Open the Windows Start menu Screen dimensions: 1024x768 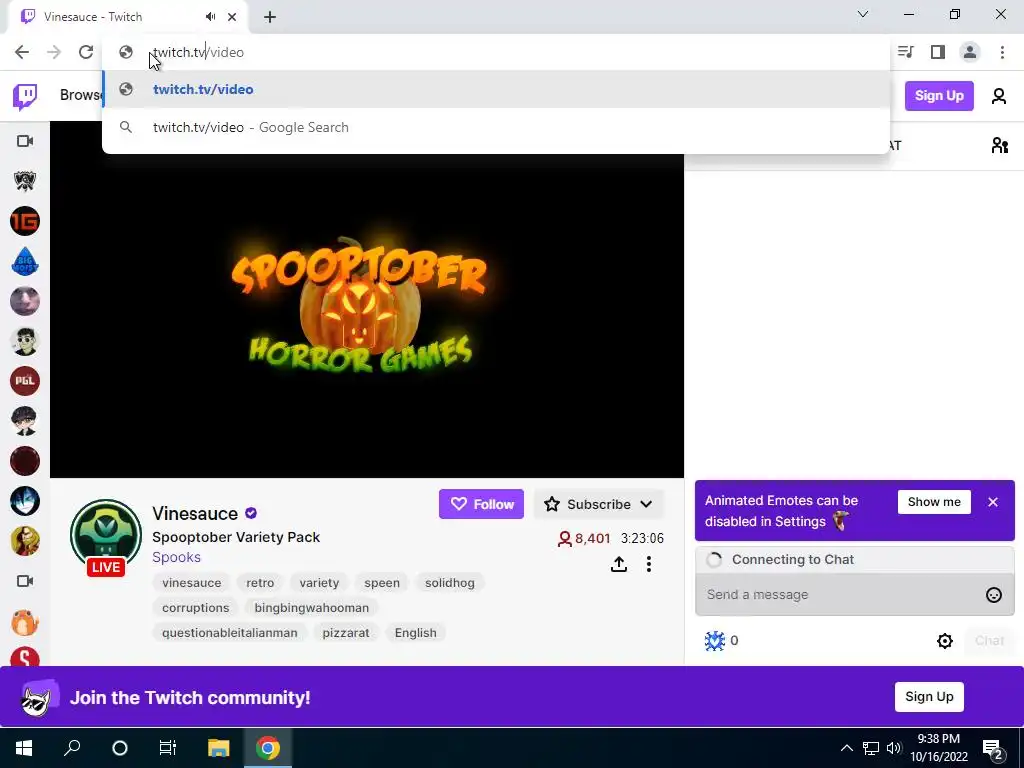(24, 748)
